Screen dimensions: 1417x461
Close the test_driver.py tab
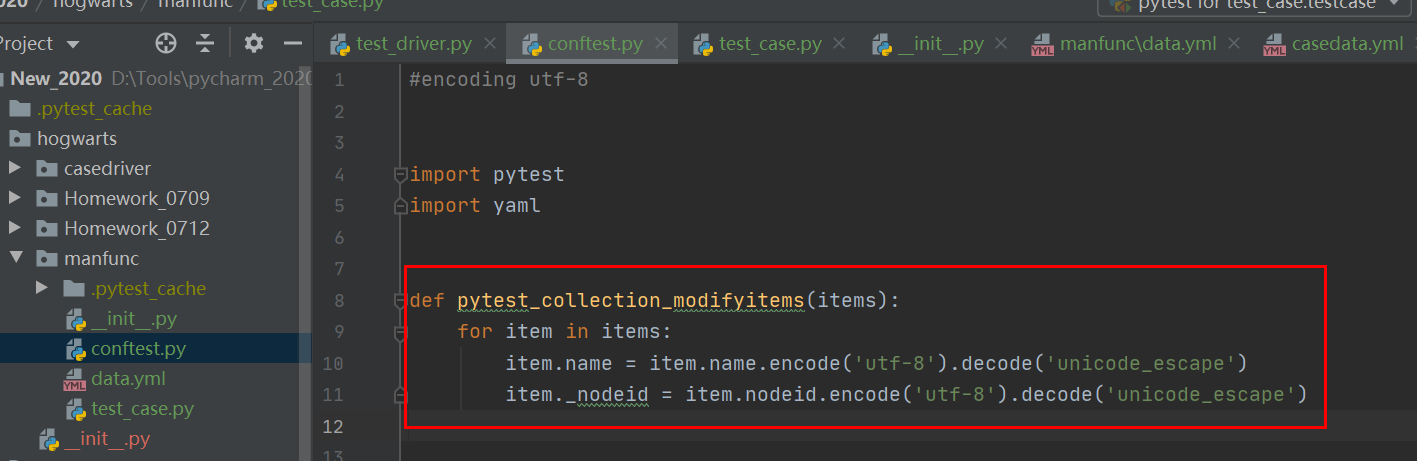pyautogui.click(x=490, y=44)
